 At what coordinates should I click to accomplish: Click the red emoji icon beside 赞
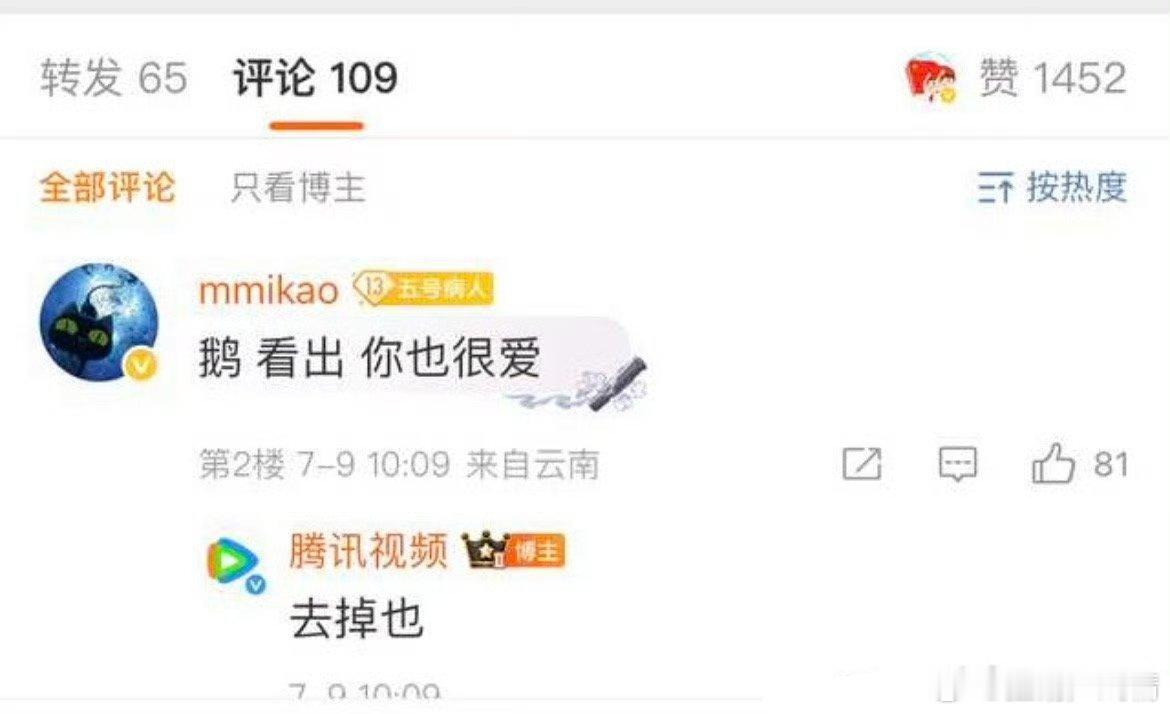(930, 78)
